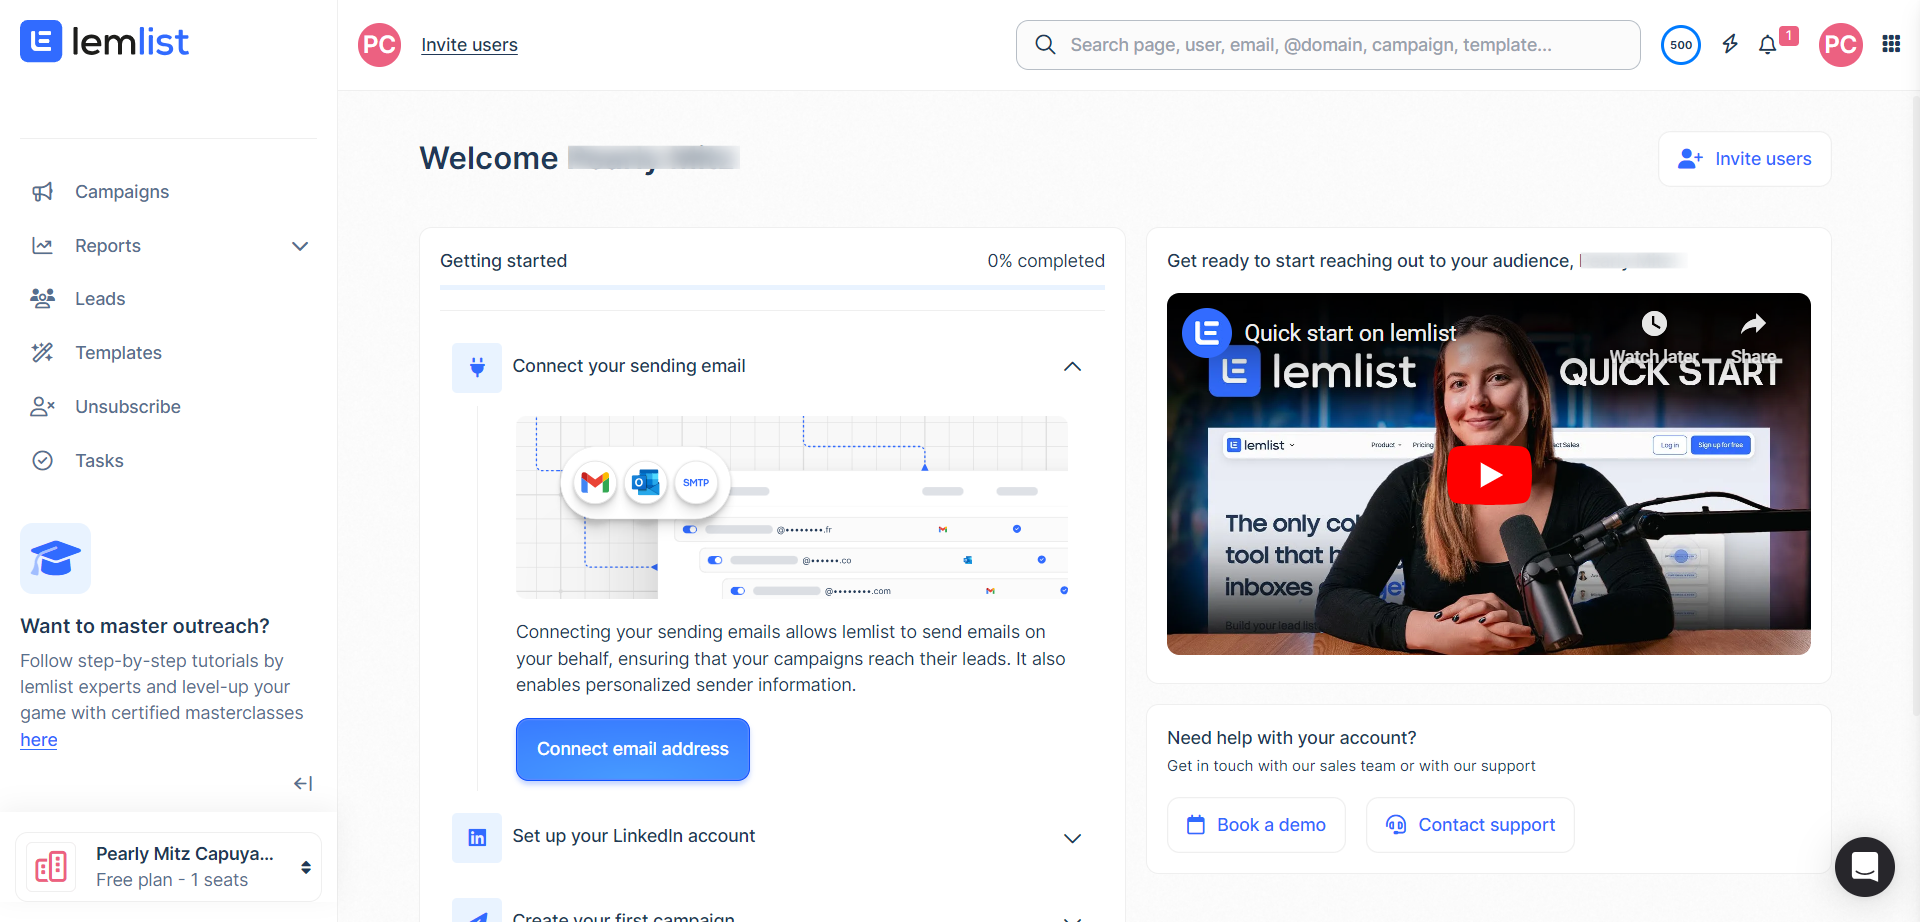Click the workspace building icon

pyautogui.click(x=51, y=866)
